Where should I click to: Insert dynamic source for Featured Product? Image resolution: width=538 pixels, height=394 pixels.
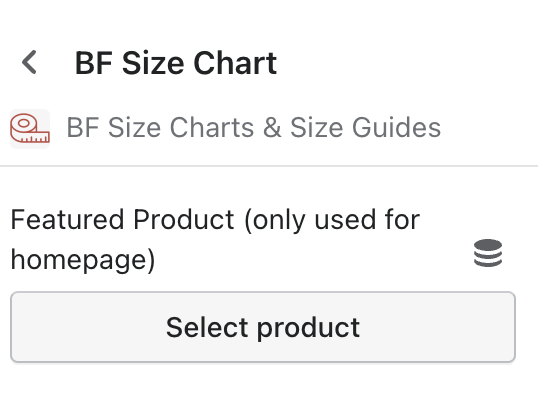point(488,253)
